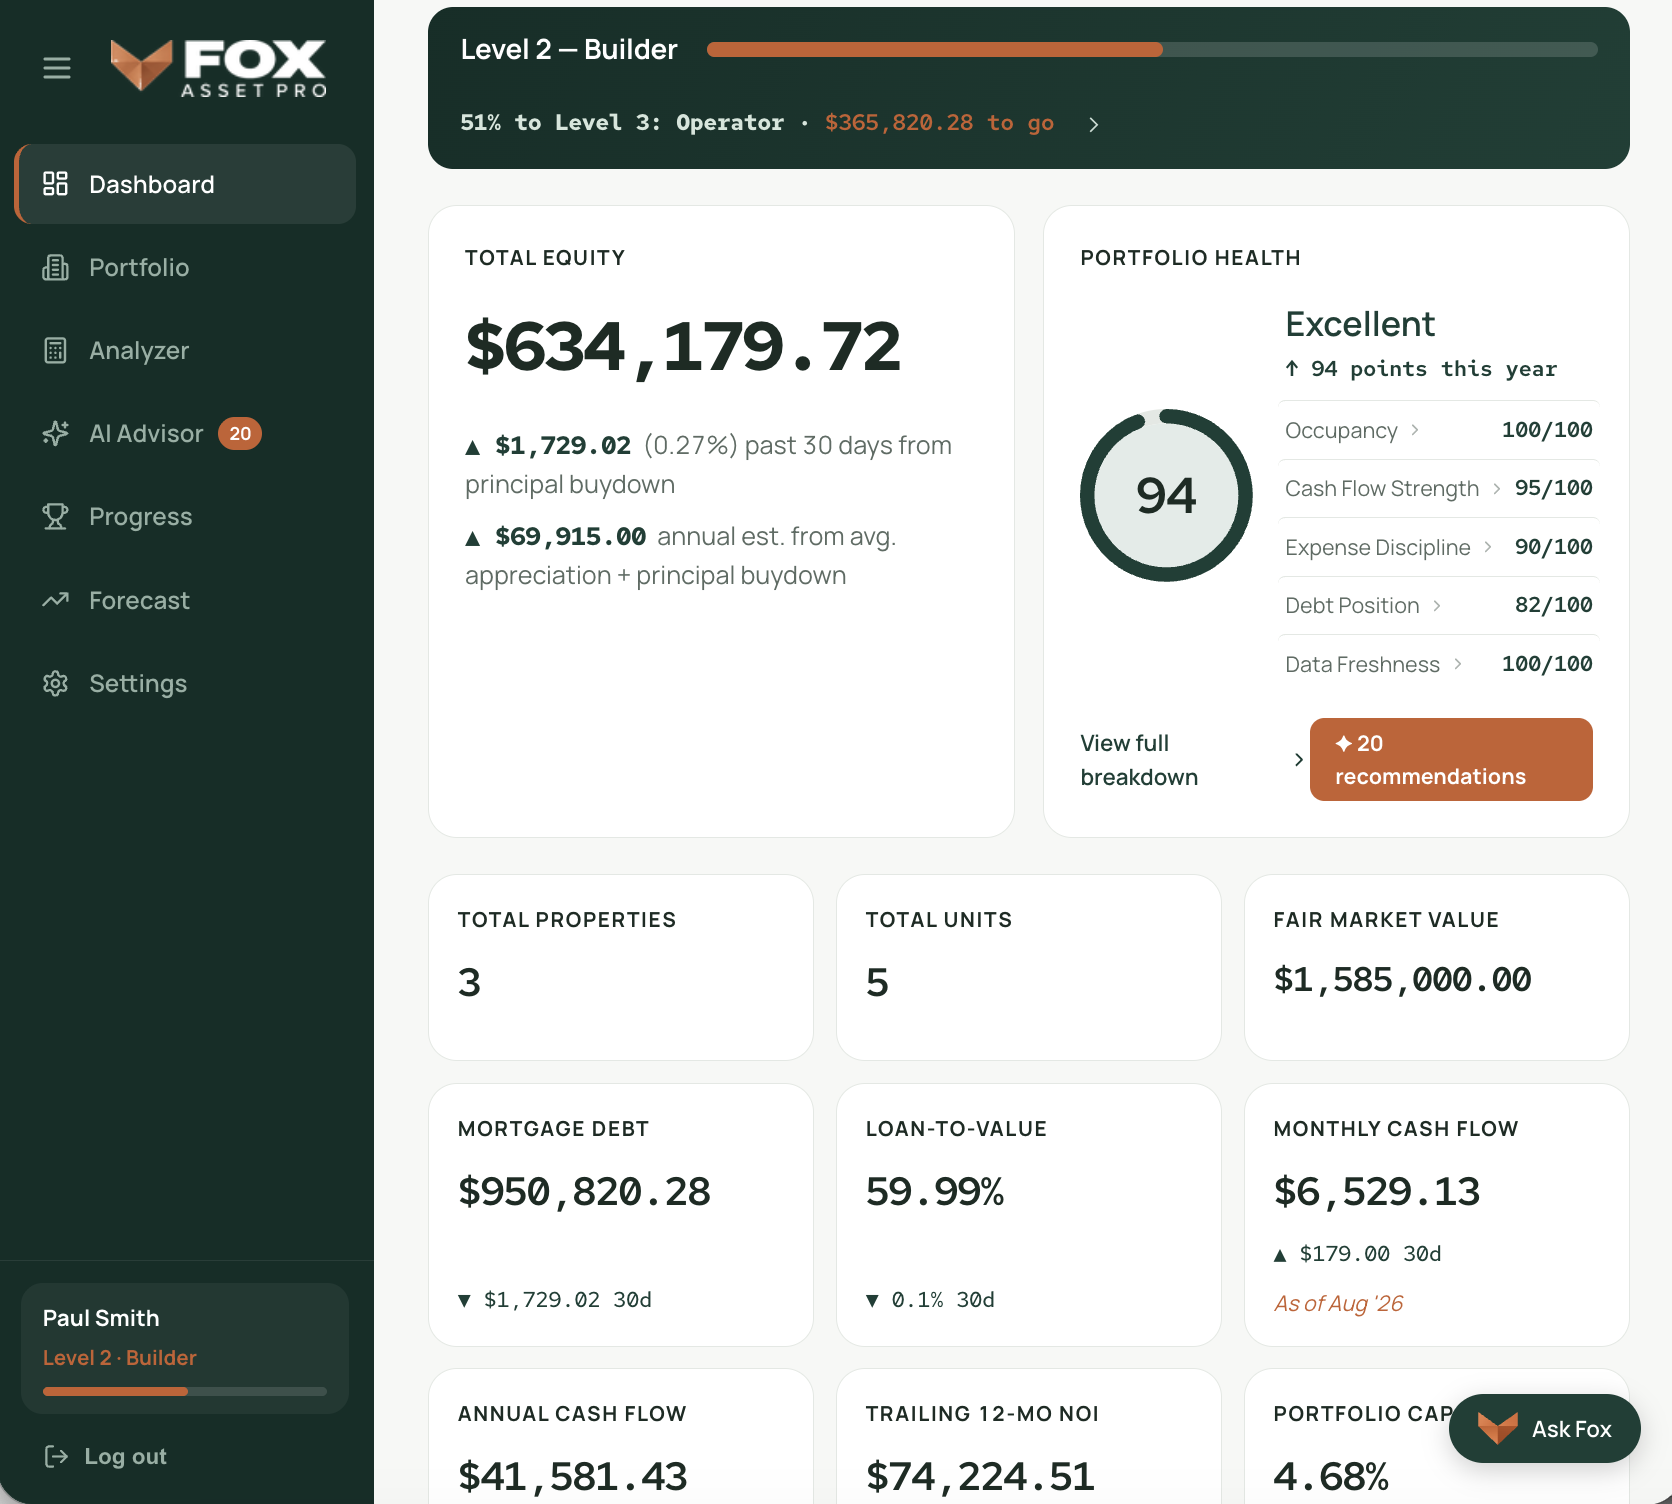Click the $634,179.72 total equity value

coord(683,347)
